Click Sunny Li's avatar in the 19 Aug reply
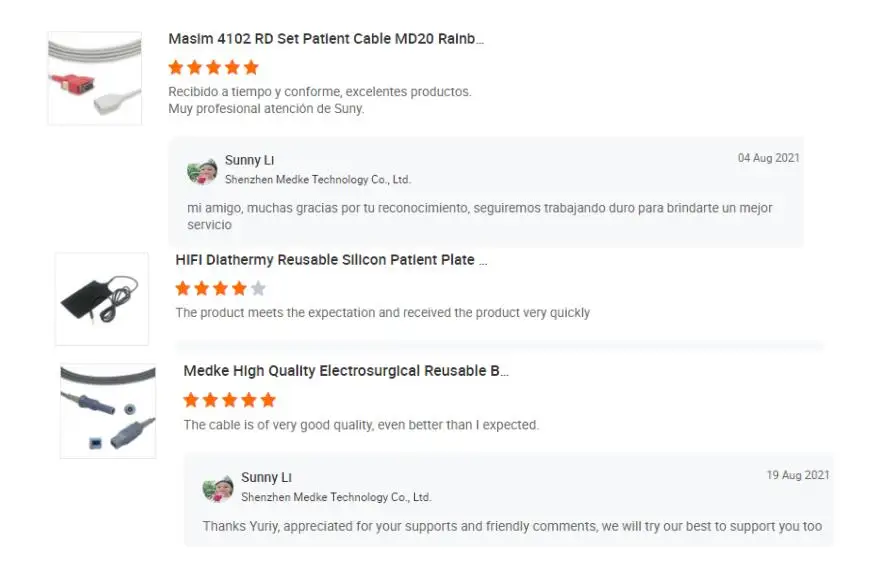 point(218,488)
